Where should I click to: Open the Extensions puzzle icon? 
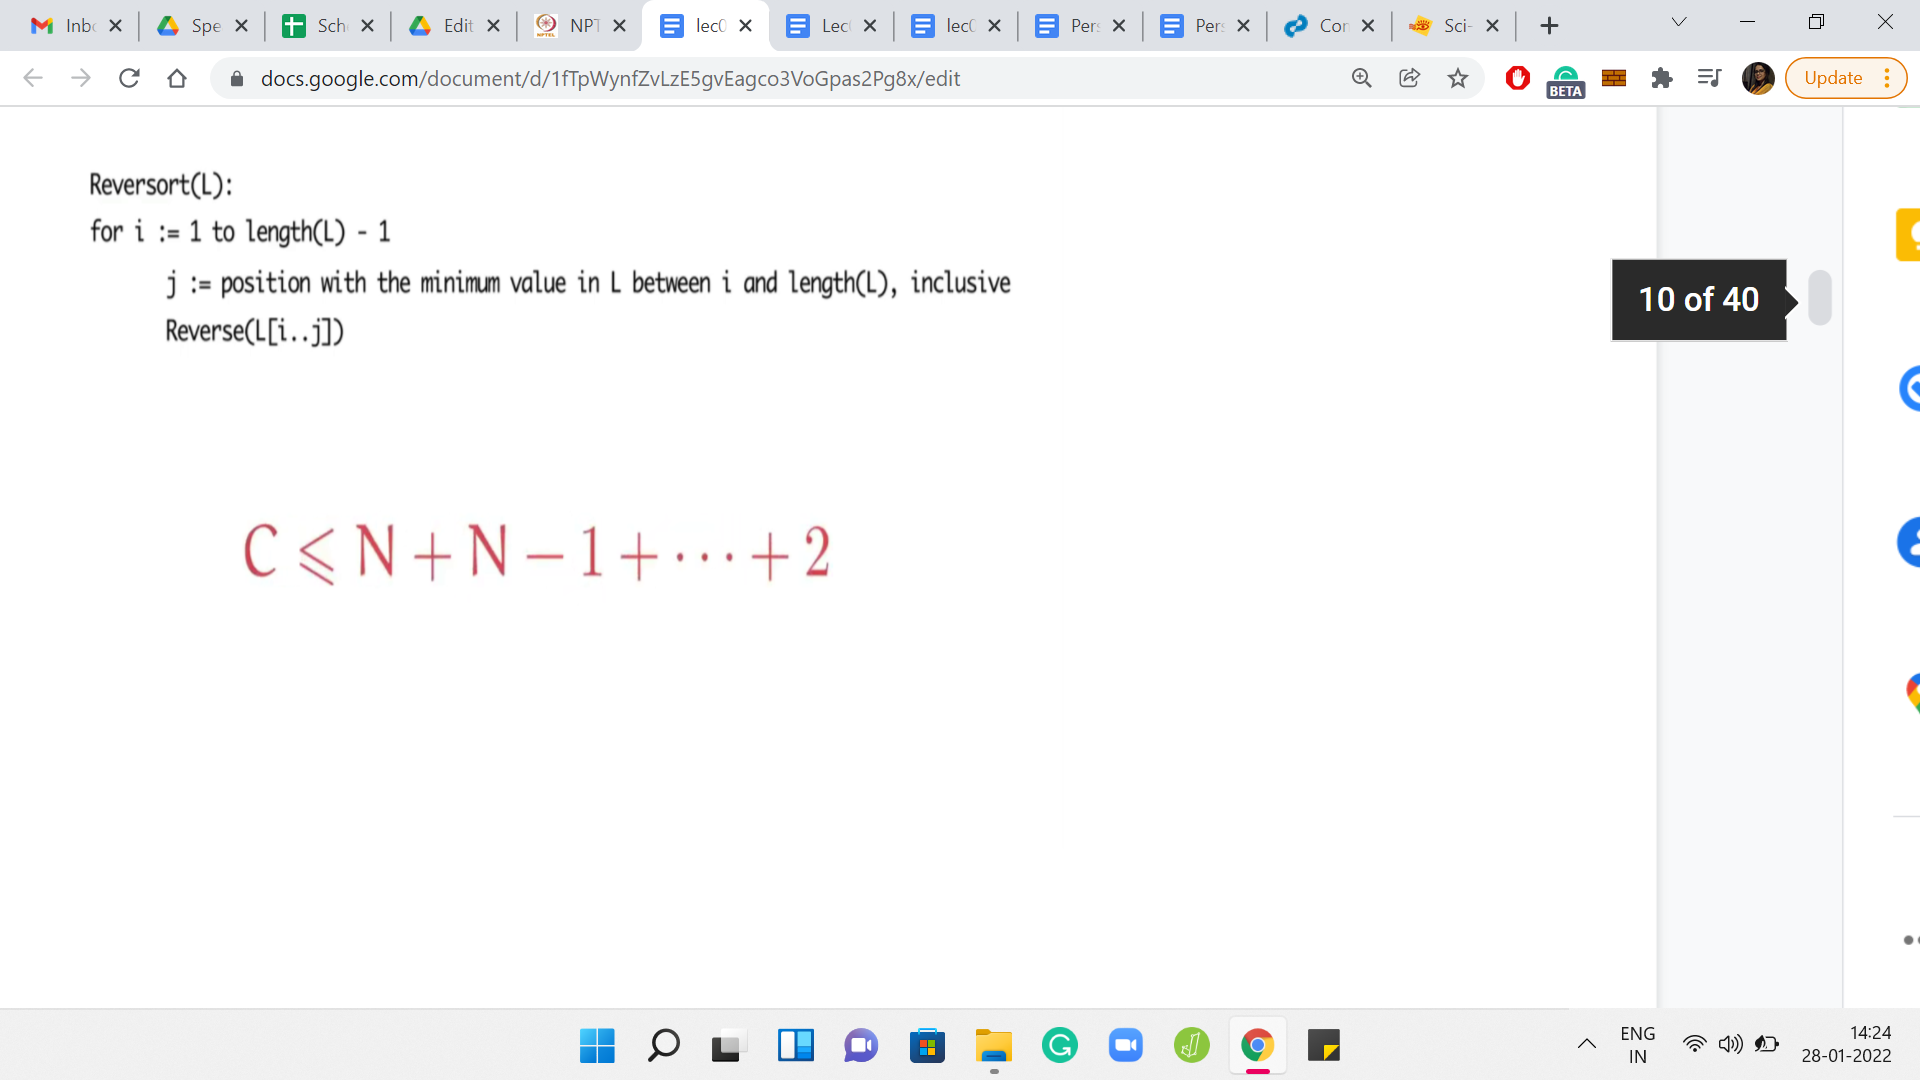click(1662, 78)
